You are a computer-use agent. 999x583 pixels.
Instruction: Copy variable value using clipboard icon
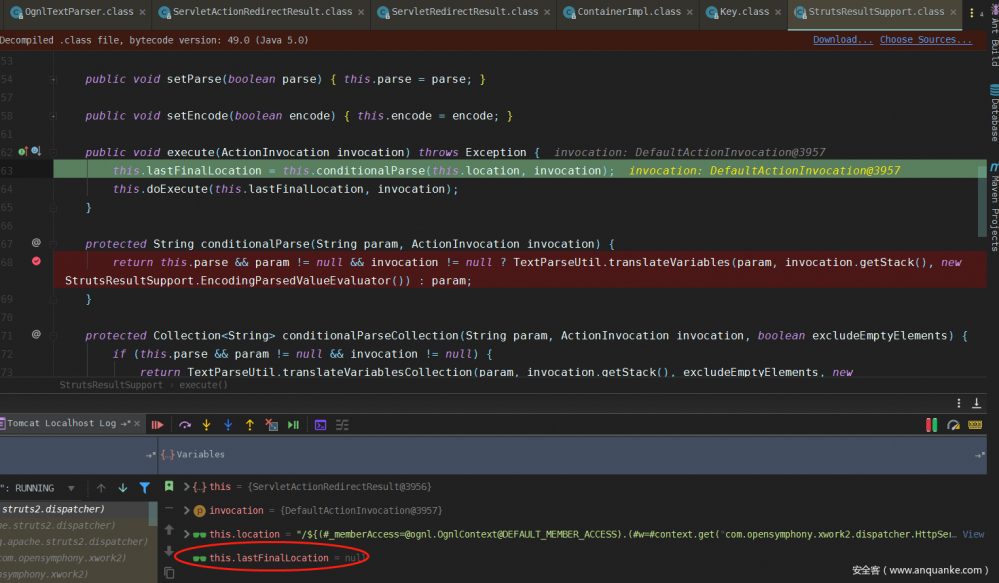click(x=170, y=573)
